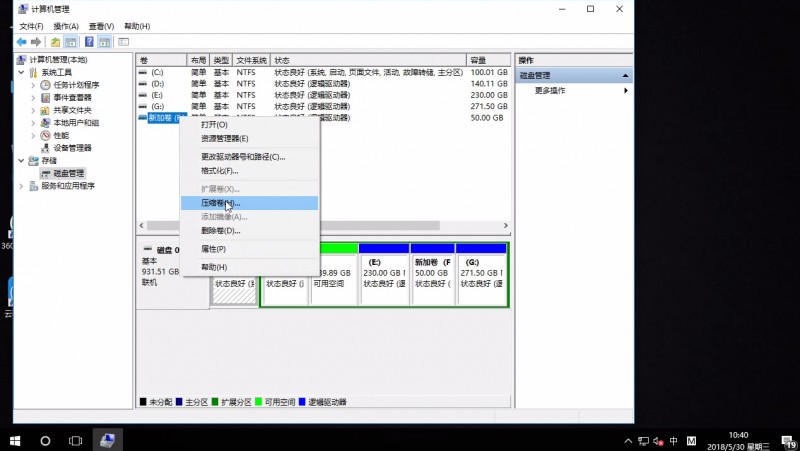Expand the 共享文件夹 node arrow

click(33, 110)
